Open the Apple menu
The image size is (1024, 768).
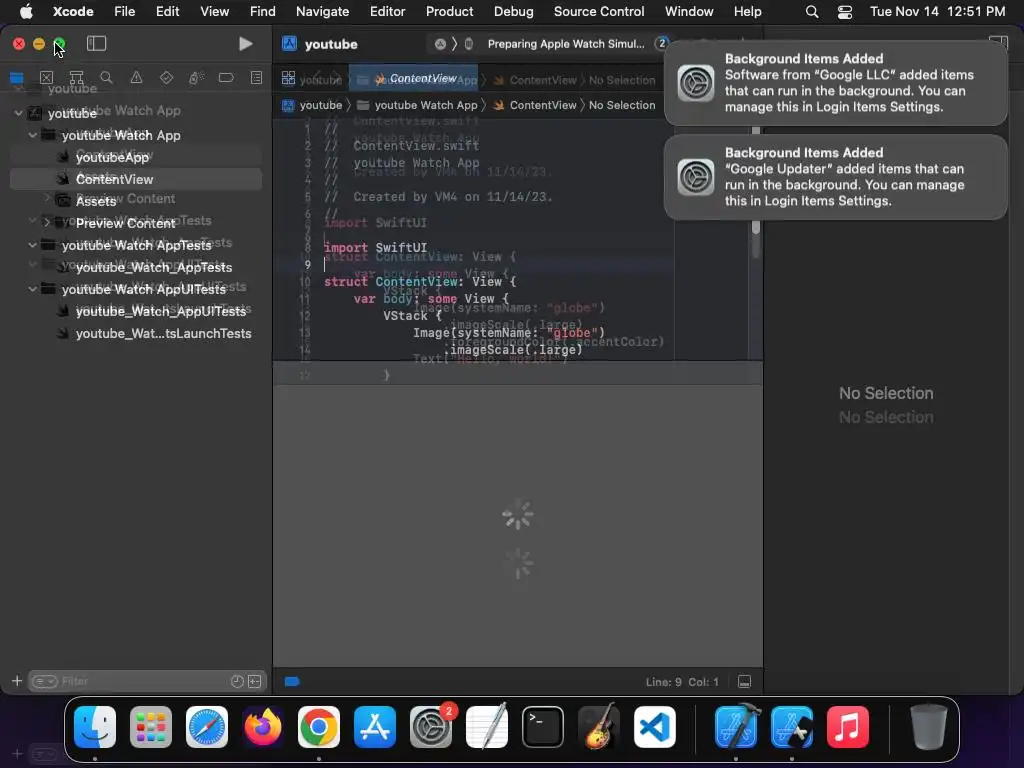pos(26,11)
